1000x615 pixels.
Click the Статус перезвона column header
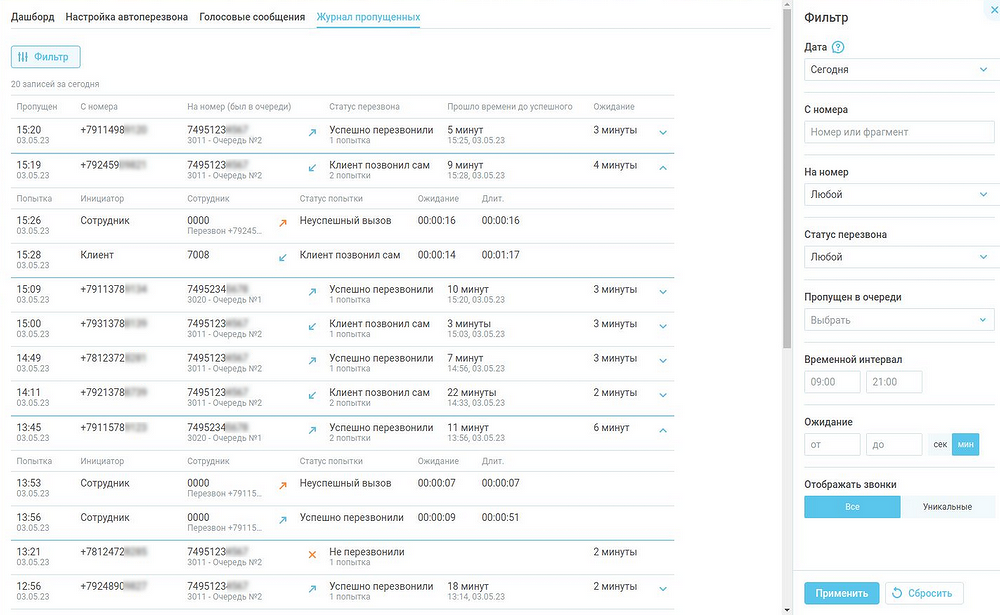(x=364, y=107)
